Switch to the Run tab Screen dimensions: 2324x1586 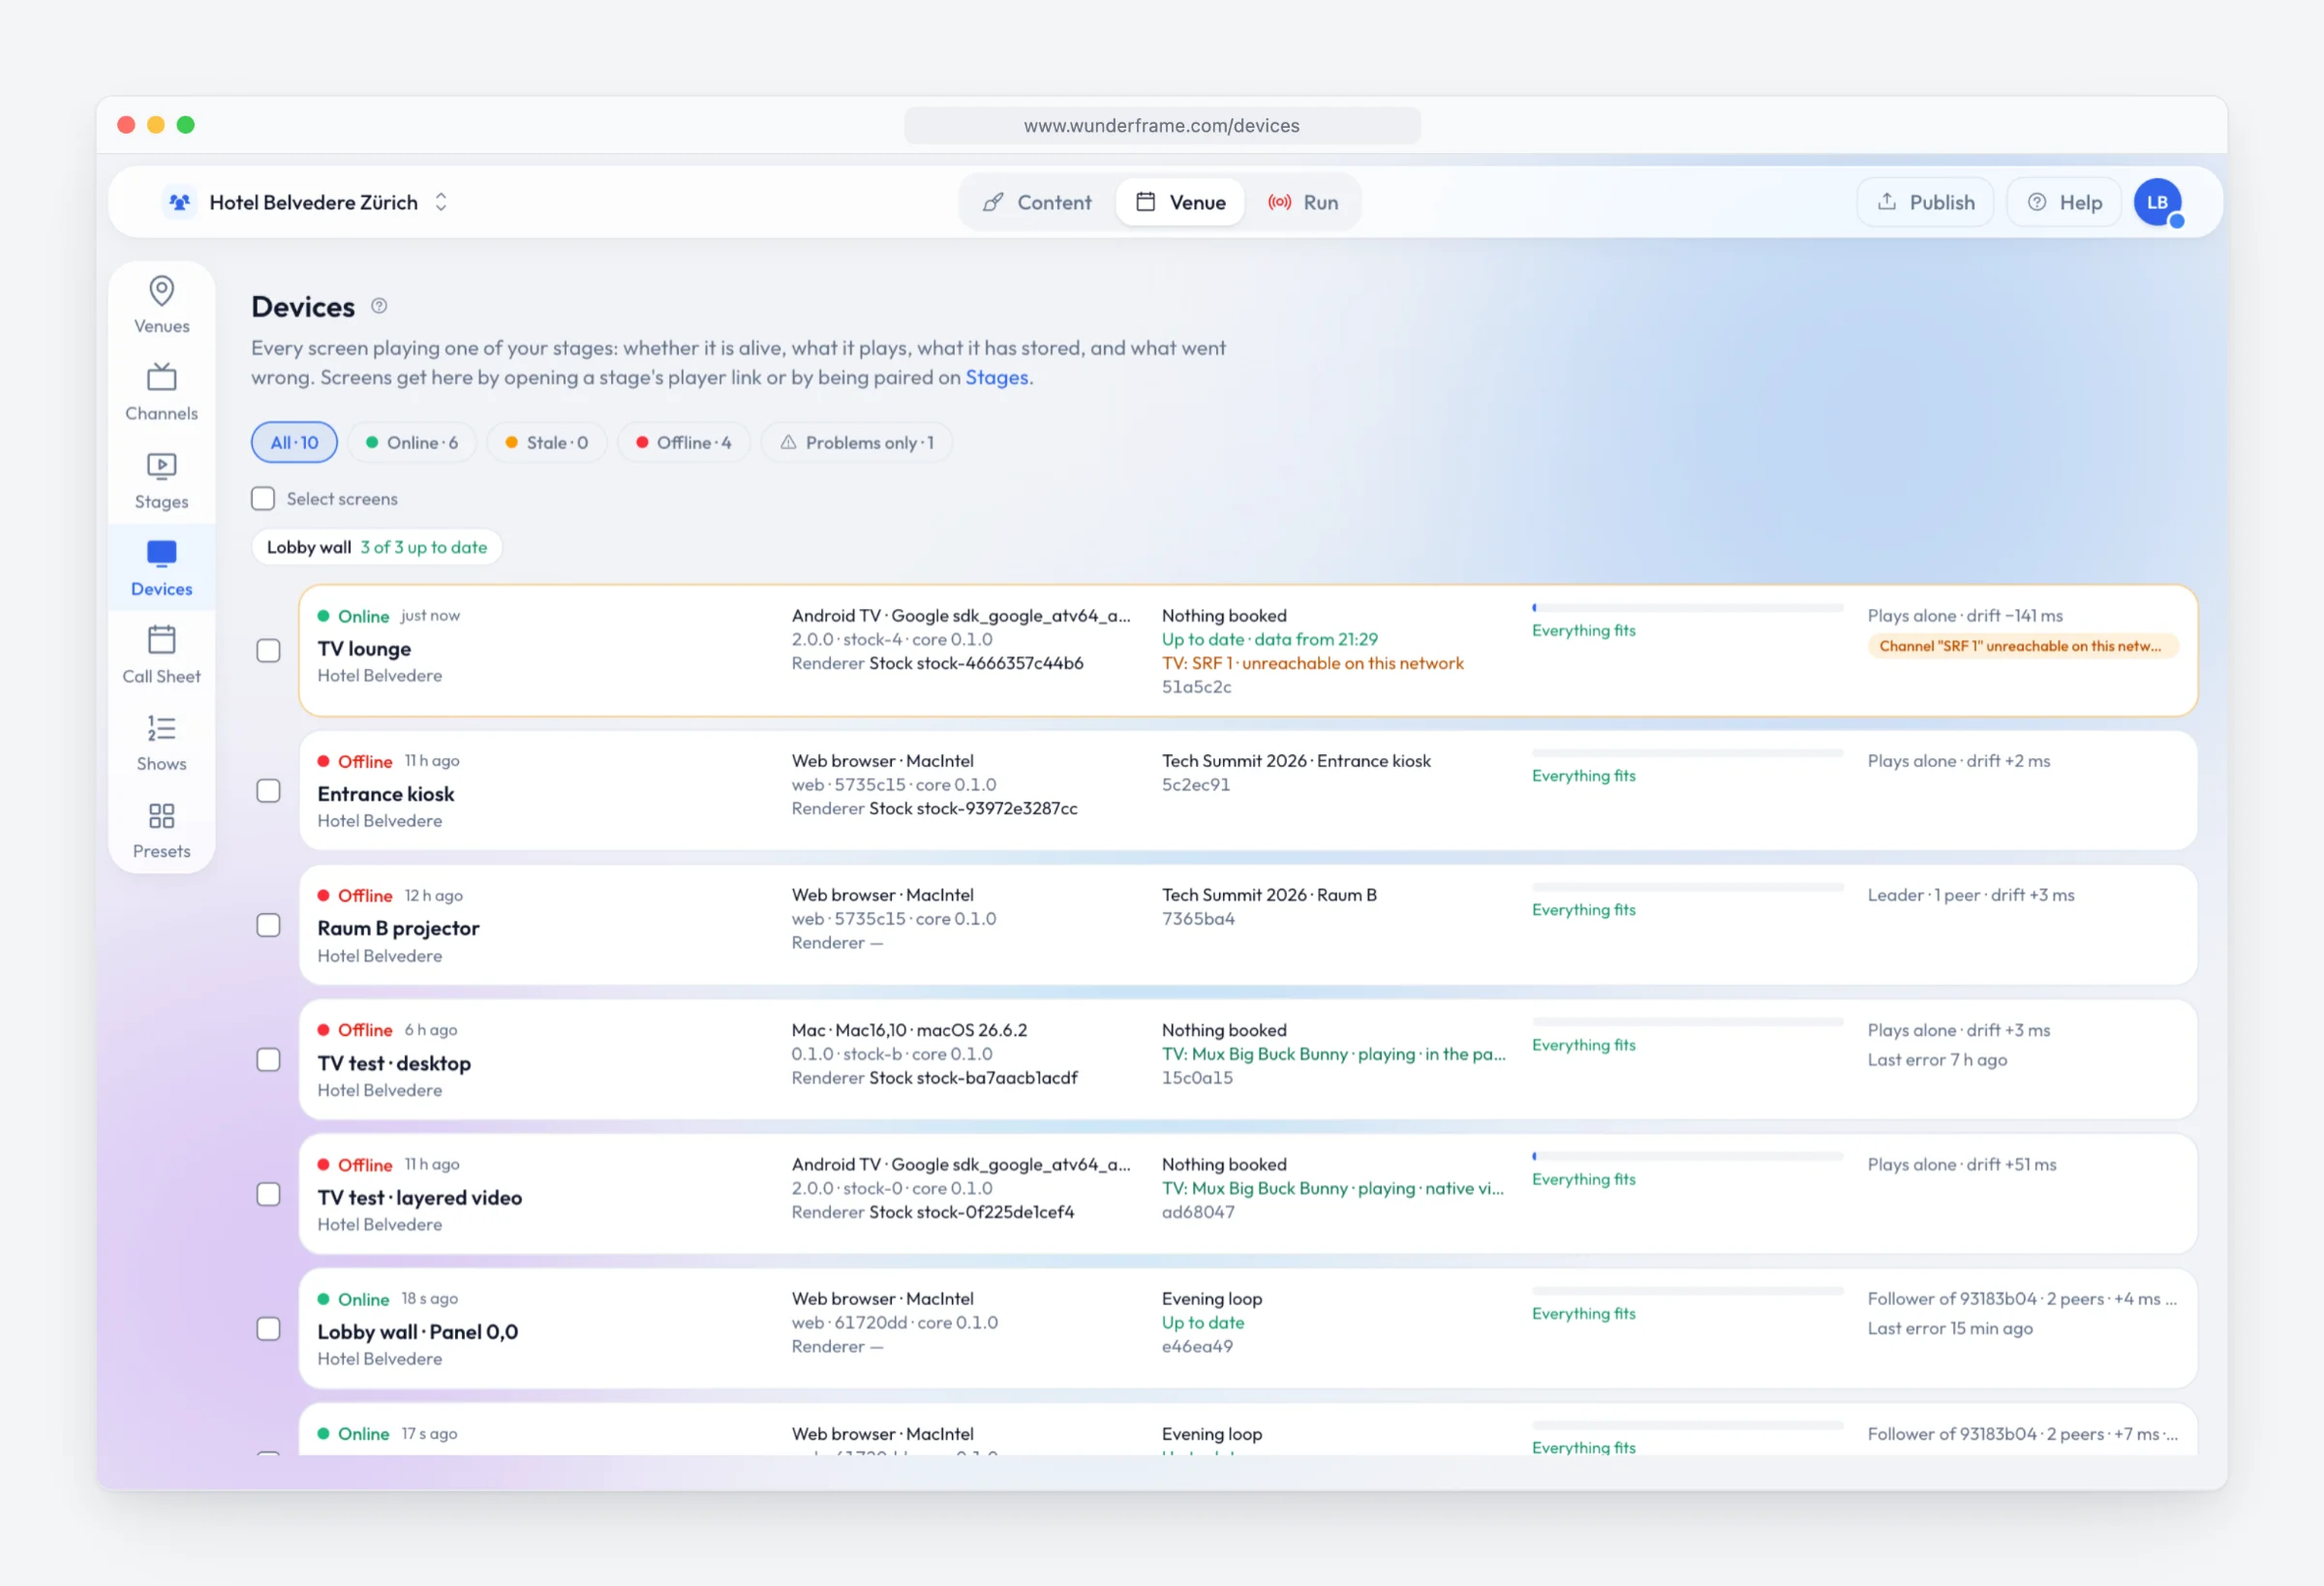coord(1303,202)
